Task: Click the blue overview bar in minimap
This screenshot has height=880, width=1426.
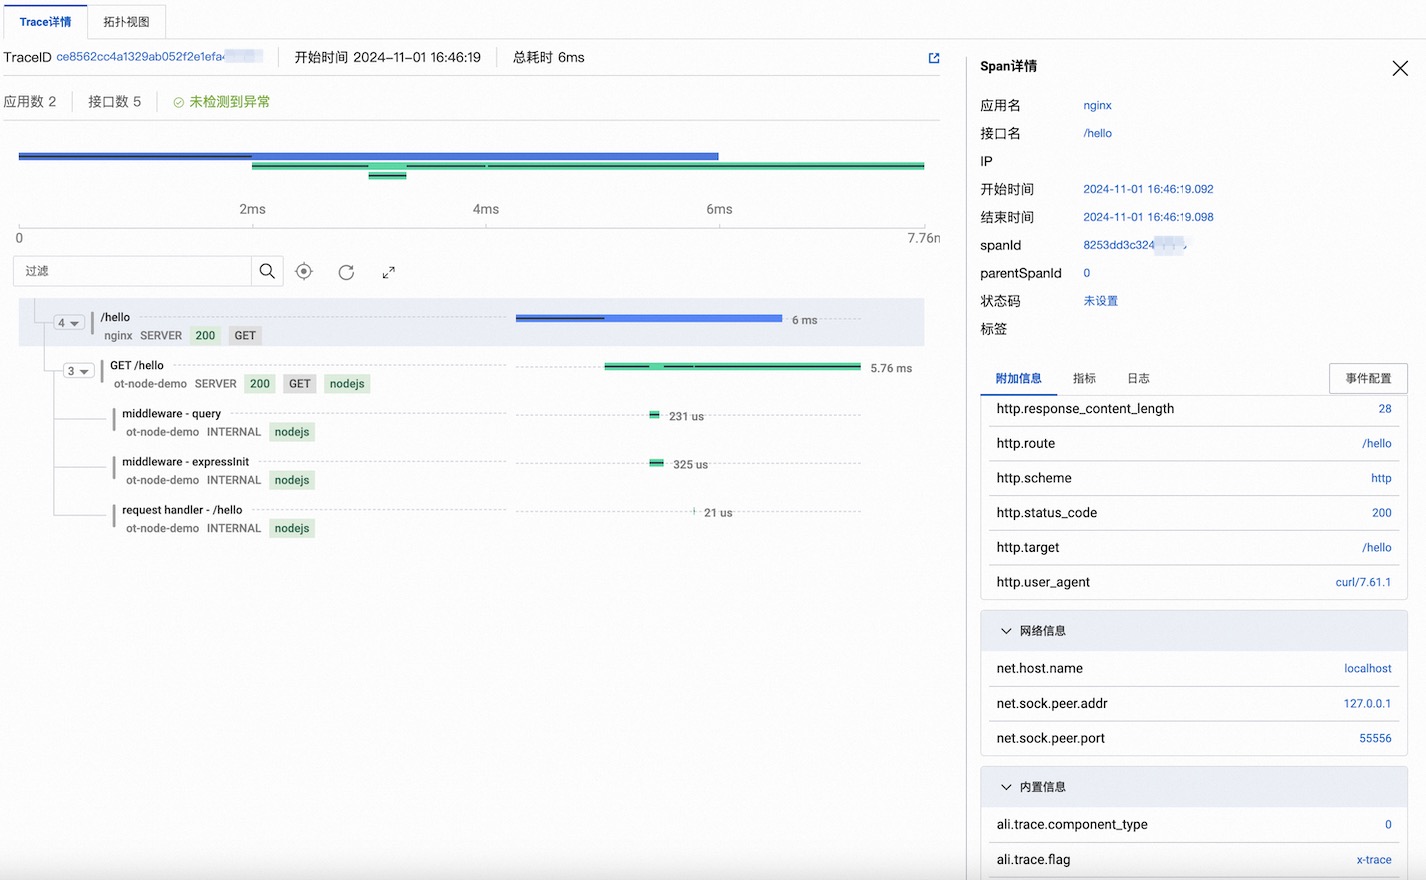Action: pyautogui.click(x=368, y=156)
